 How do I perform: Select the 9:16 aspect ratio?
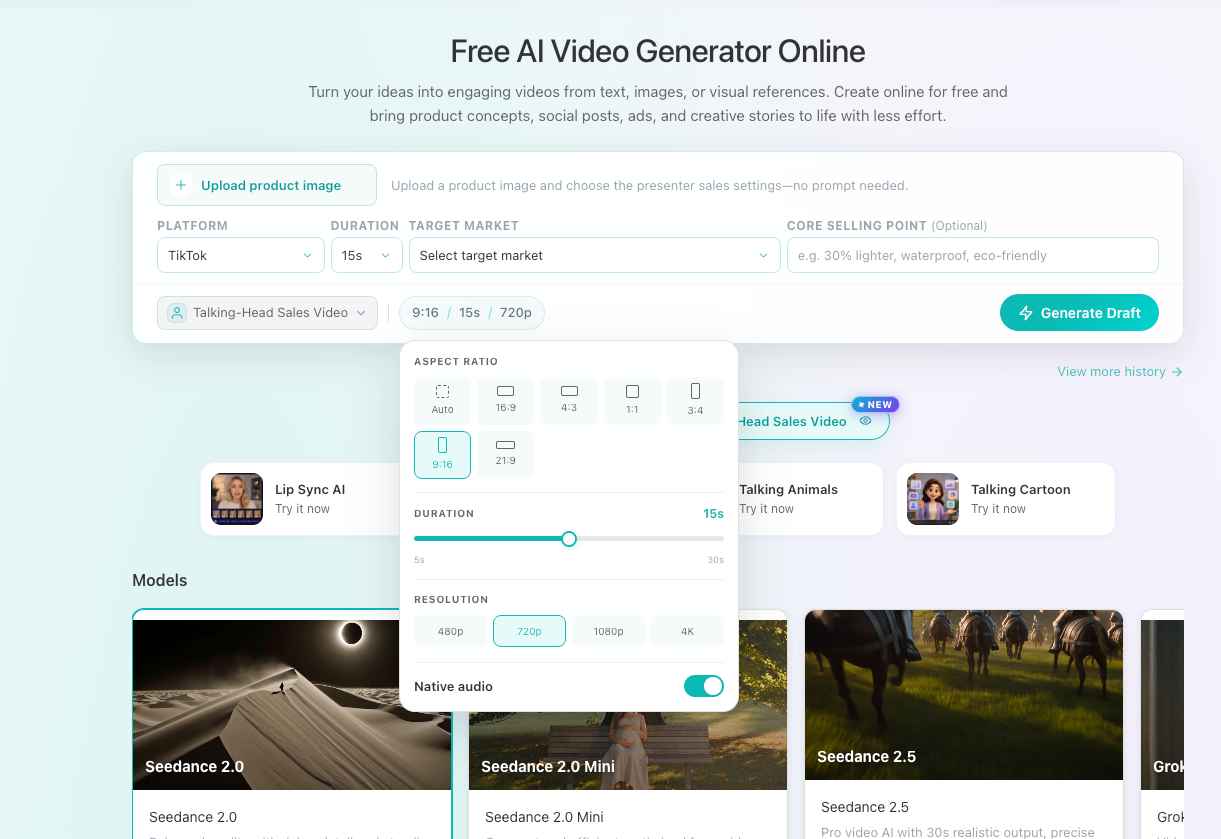pyautogui.click(x=442, y=454)
